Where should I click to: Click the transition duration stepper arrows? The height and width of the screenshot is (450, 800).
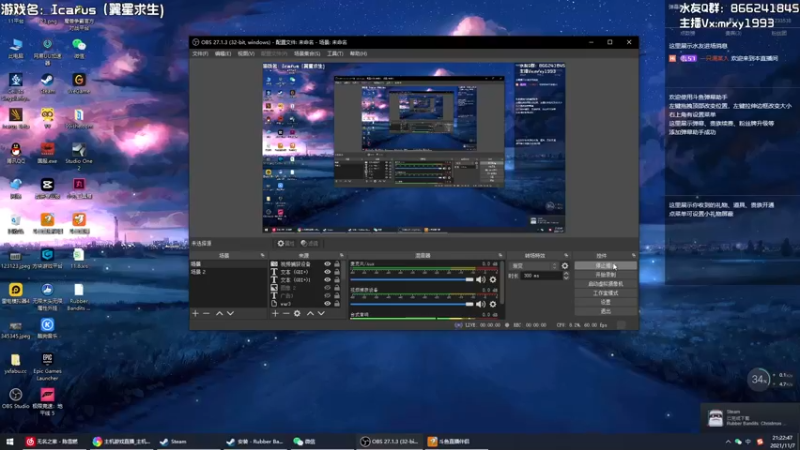pyautogui.click(x=566, y=276)
